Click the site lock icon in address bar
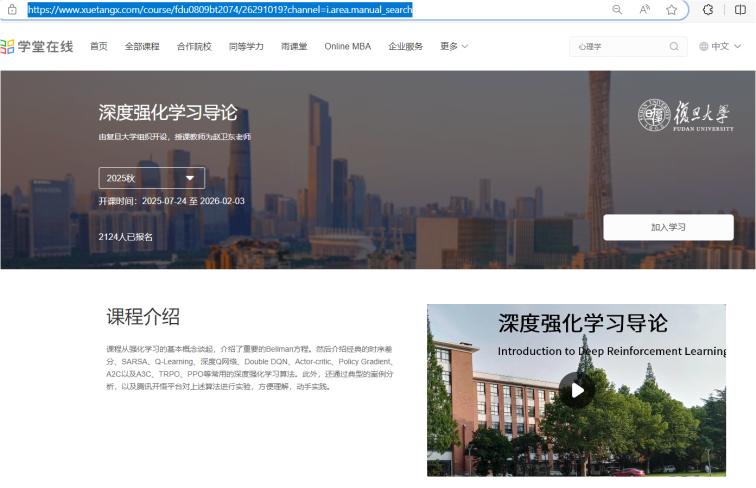756x488 pixels. click(x=12, y=10)
